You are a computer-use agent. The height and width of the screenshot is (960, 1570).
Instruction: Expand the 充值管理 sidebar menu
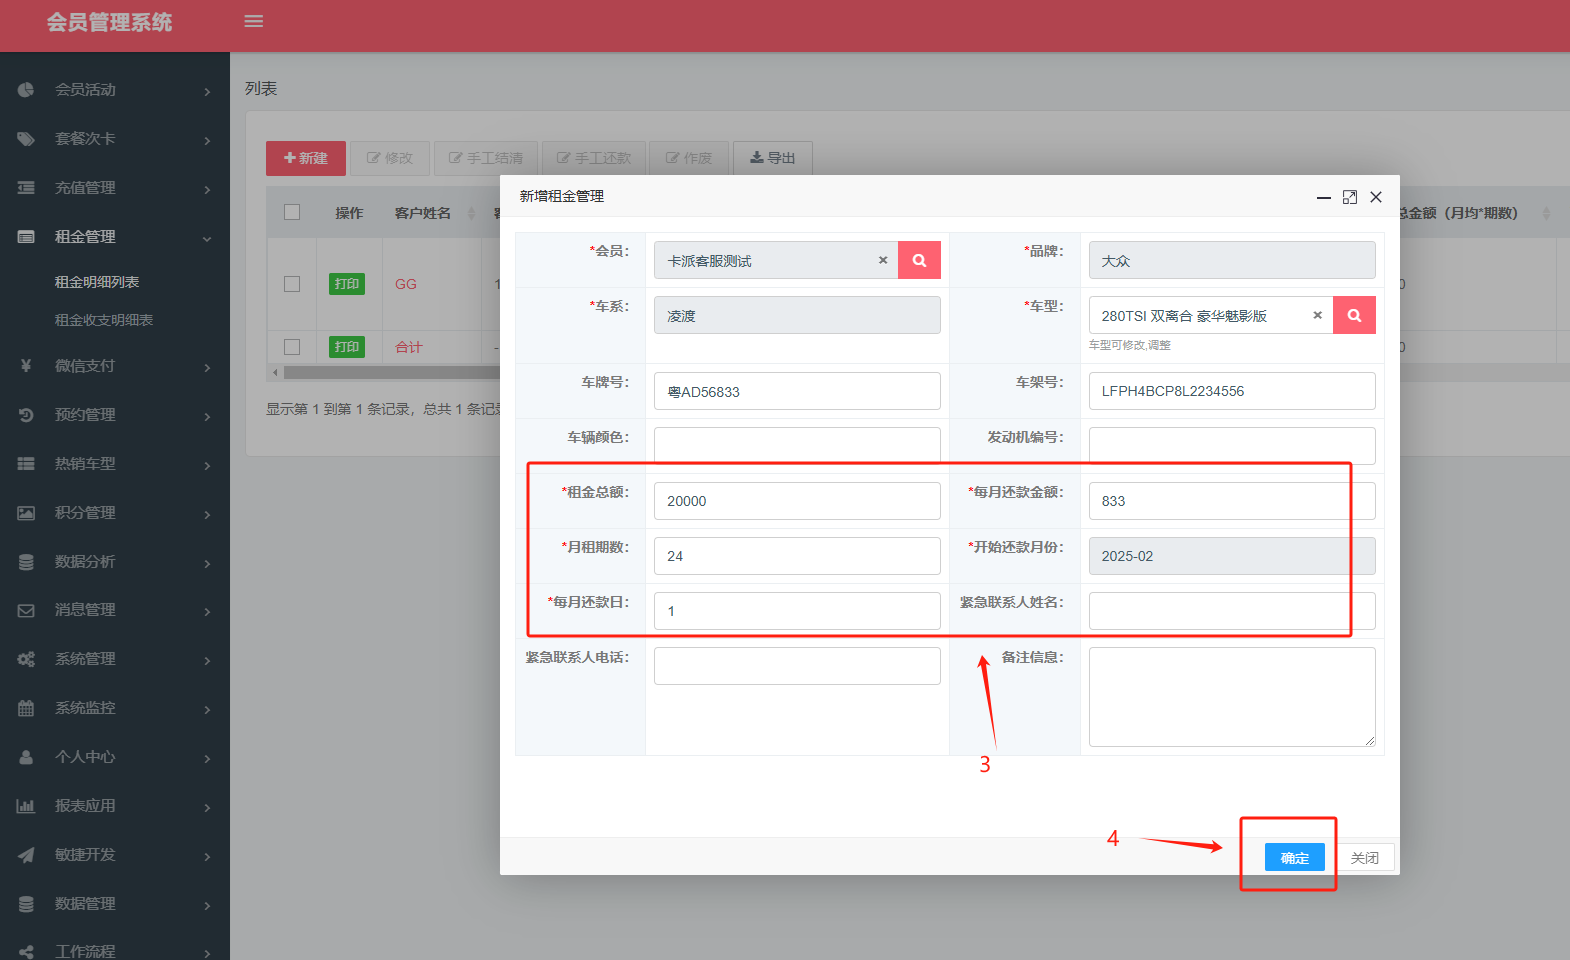(x=206, y=189)
